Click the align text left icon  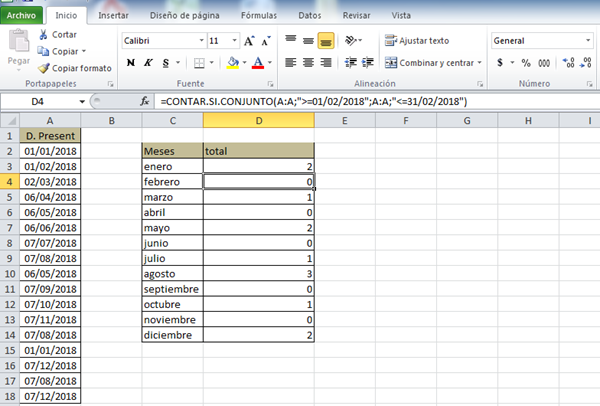click(x=288, y=62)
